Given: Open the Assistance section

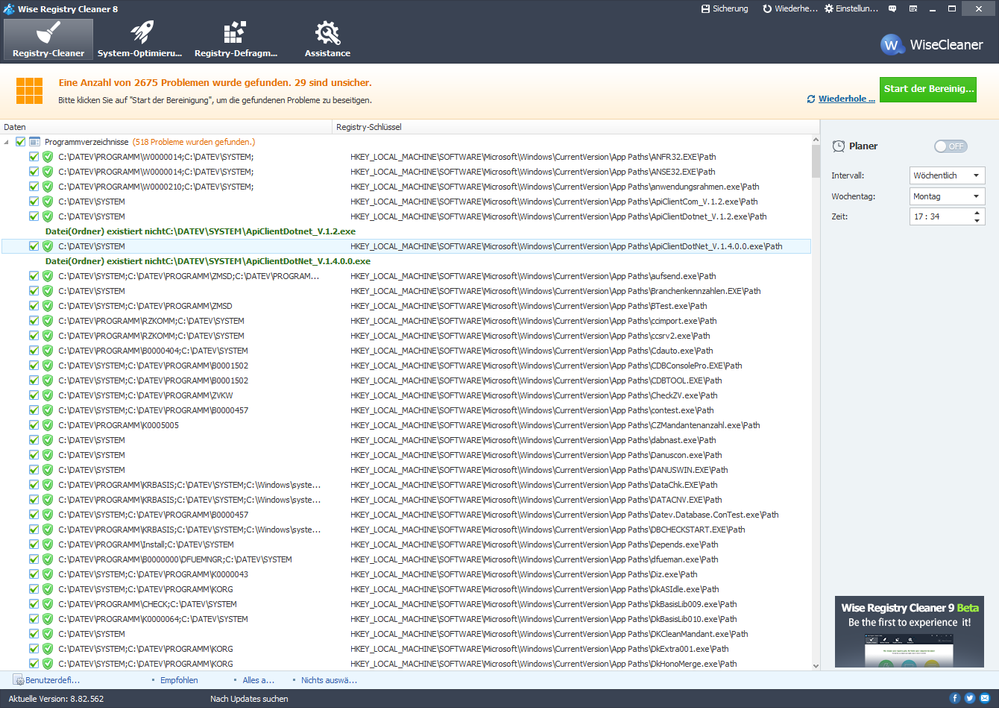Looking at the screenshot, I should click(327, 39).
